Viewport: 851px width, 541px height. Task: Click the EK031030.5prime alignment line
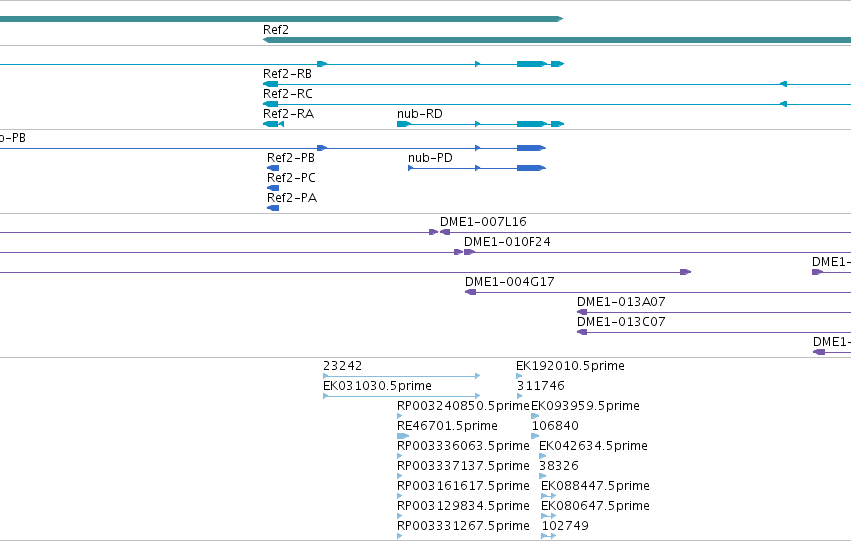(402, 396)
